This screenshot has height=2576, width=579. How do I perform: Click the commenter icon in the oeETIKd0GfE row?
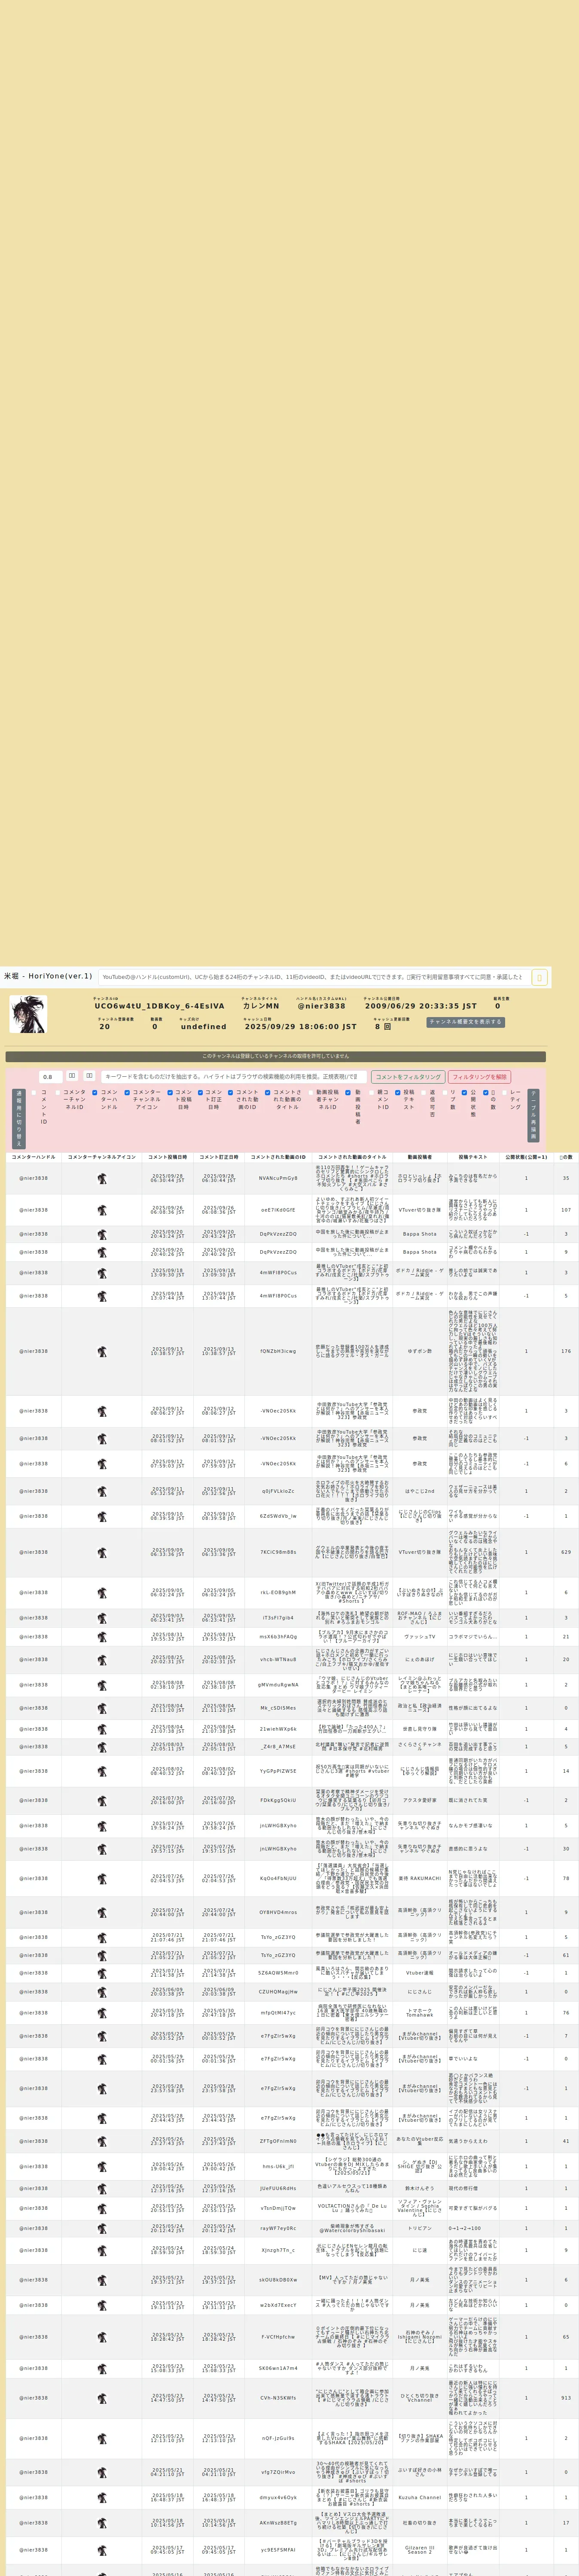click(102, 1210)
